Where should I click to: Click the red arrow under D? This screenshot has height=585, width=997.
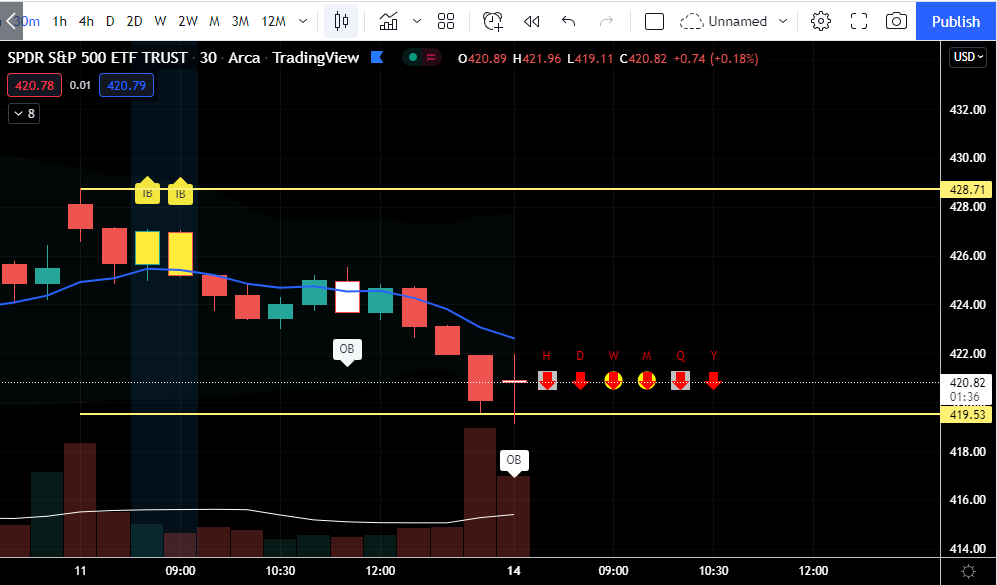[580, 380]
